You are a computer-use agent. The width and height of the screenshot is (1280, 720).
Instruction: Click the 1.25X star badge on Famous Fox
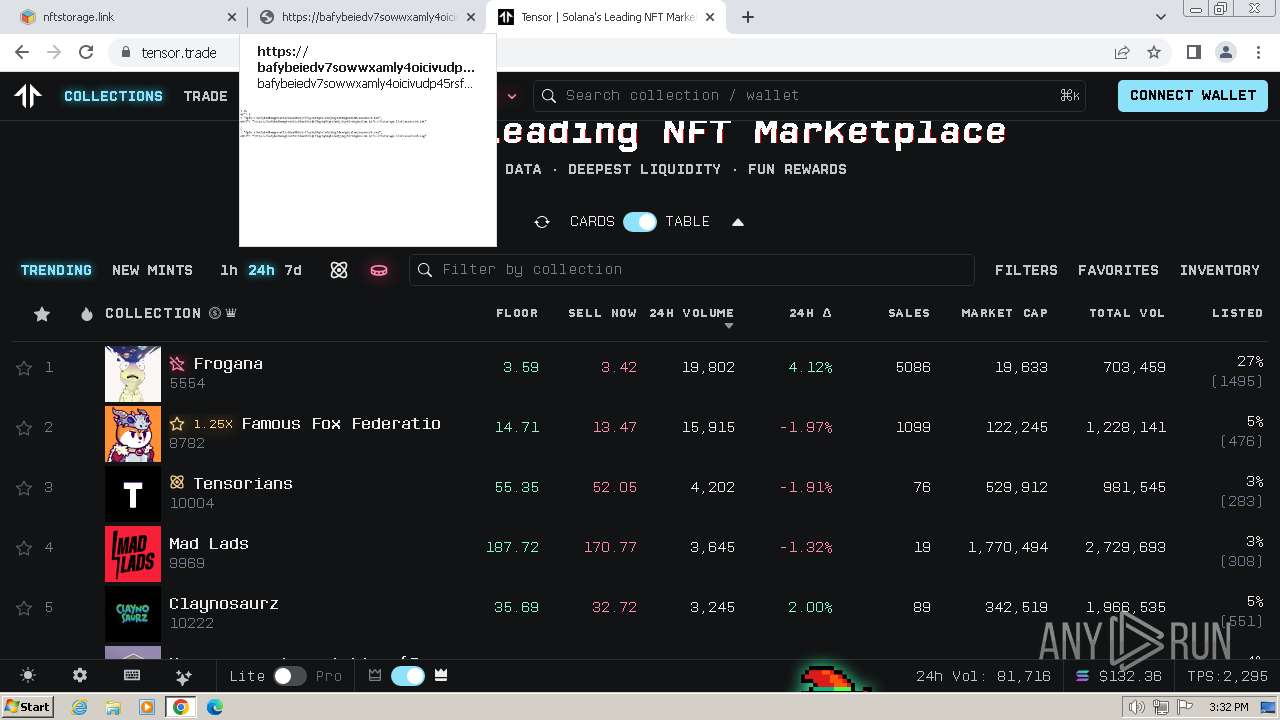201,424
